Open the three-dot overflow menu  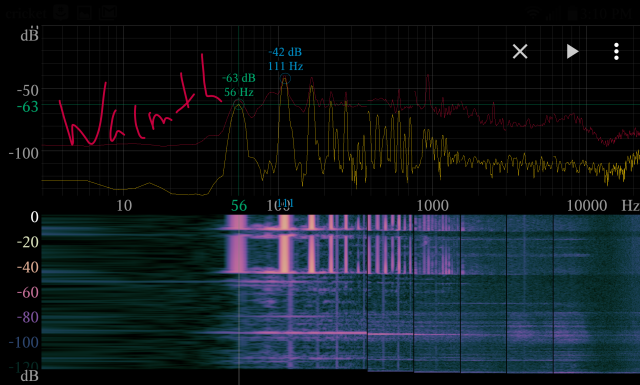click(x=616, y=52)
